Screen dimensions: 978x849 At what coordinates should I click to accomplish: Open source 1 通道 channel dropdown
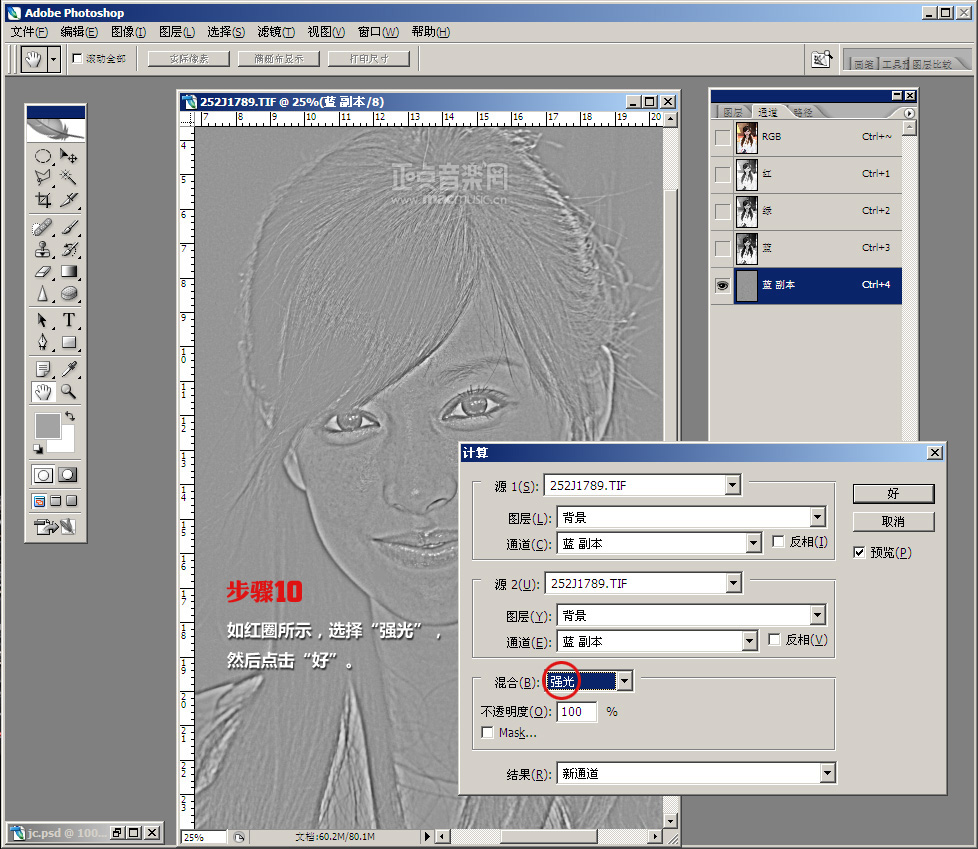pyautogui.click(x=754, y=543)
